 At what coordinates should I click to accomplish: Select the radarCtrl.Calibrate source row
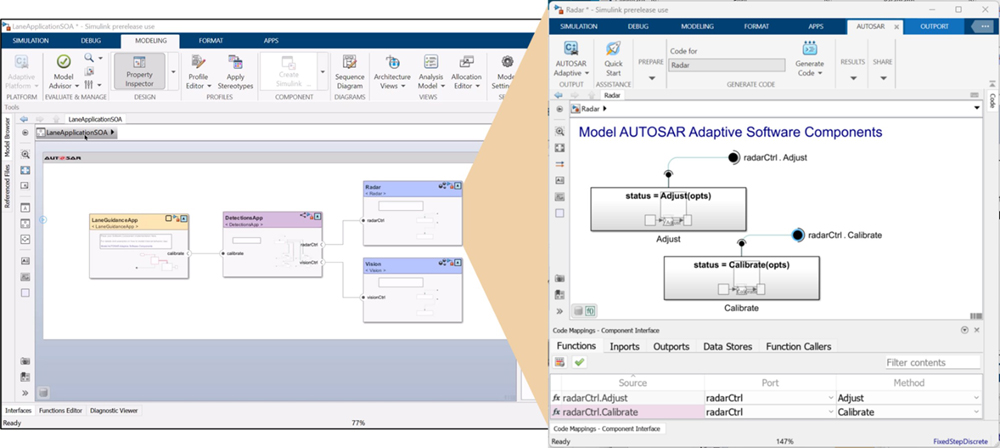[628, 412]
